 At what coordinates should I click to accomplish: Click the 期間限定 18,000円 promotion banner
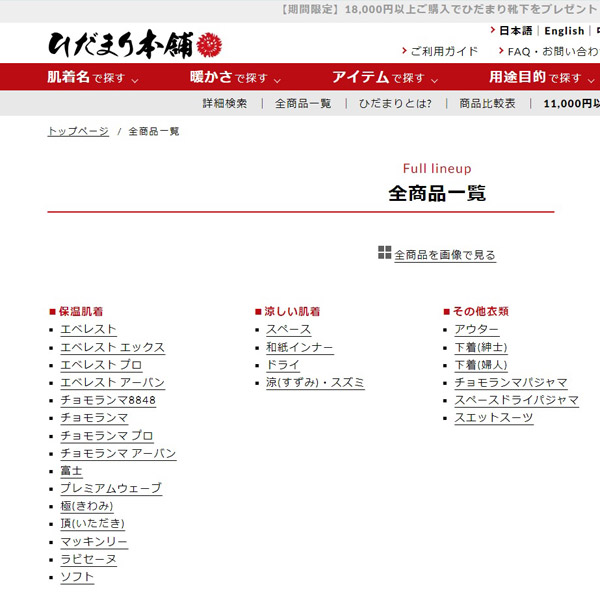point(439,9)
